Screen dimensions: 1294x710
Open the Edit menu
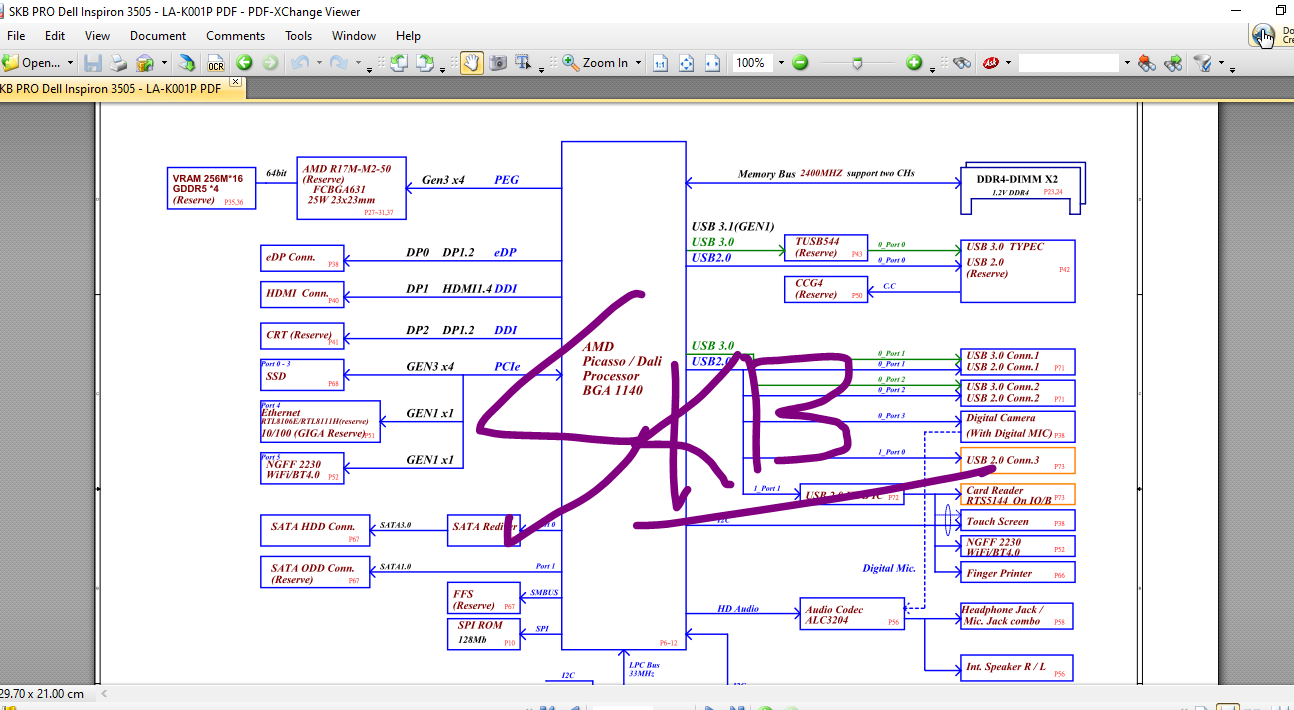tap(55, 35)
